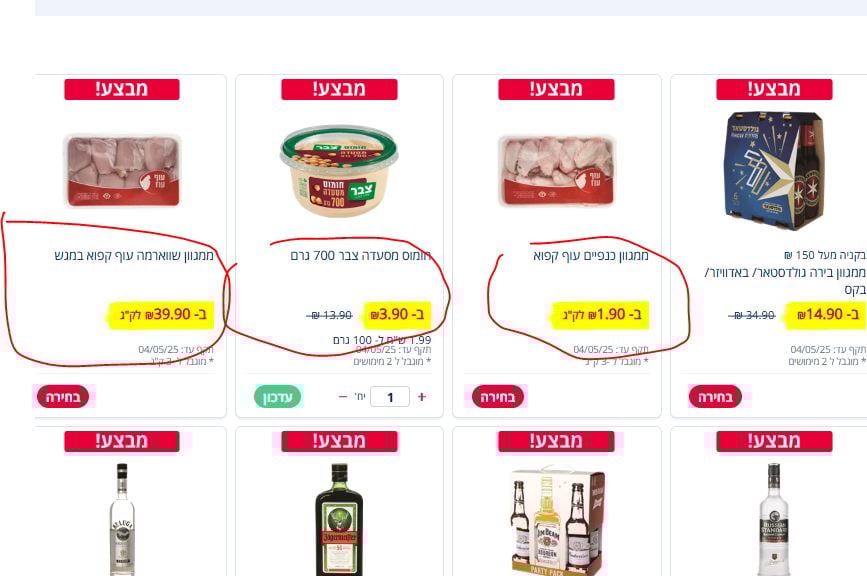Open the Jim Beam party pack image
Screen dimensions: 867x576
coord(556,522)
